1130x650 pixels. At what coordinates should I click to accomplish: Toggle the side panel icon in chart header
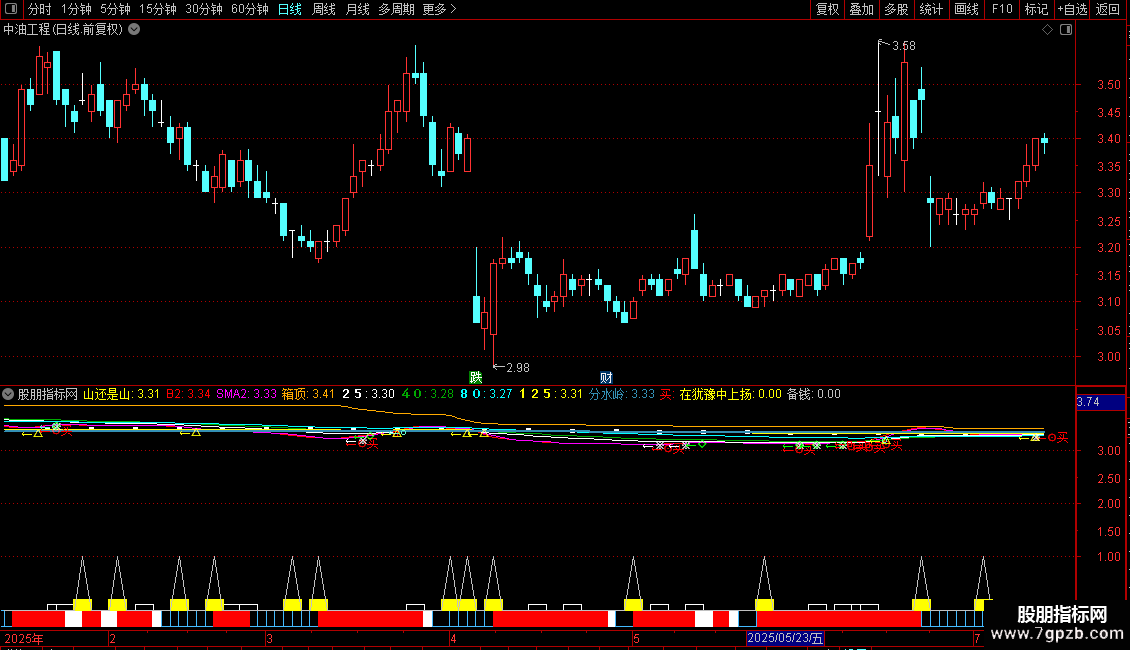1066,30
